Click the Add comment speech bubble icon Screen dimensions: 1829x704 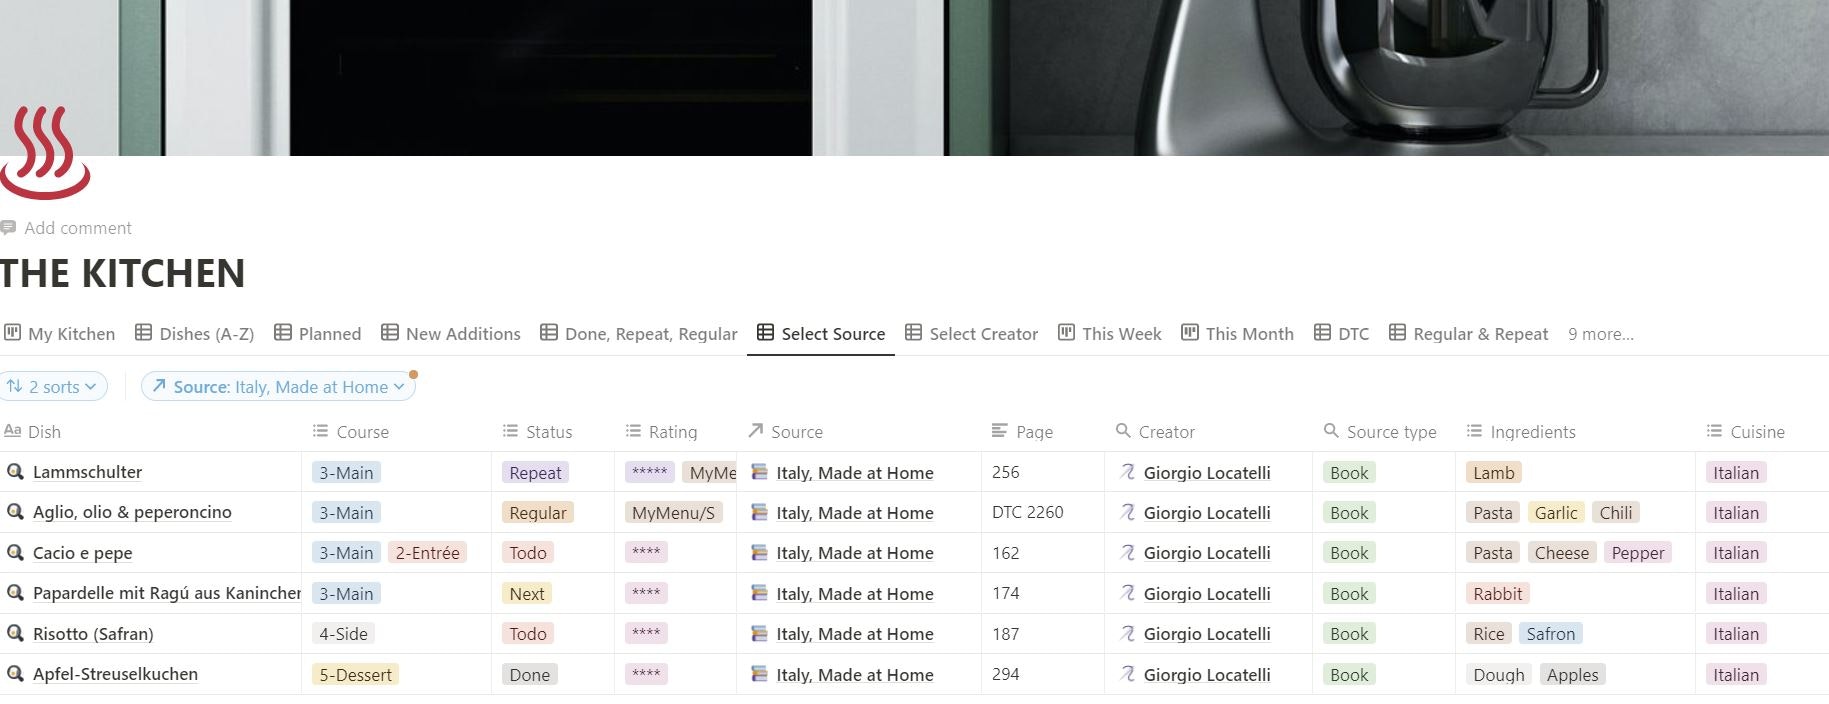8,228
